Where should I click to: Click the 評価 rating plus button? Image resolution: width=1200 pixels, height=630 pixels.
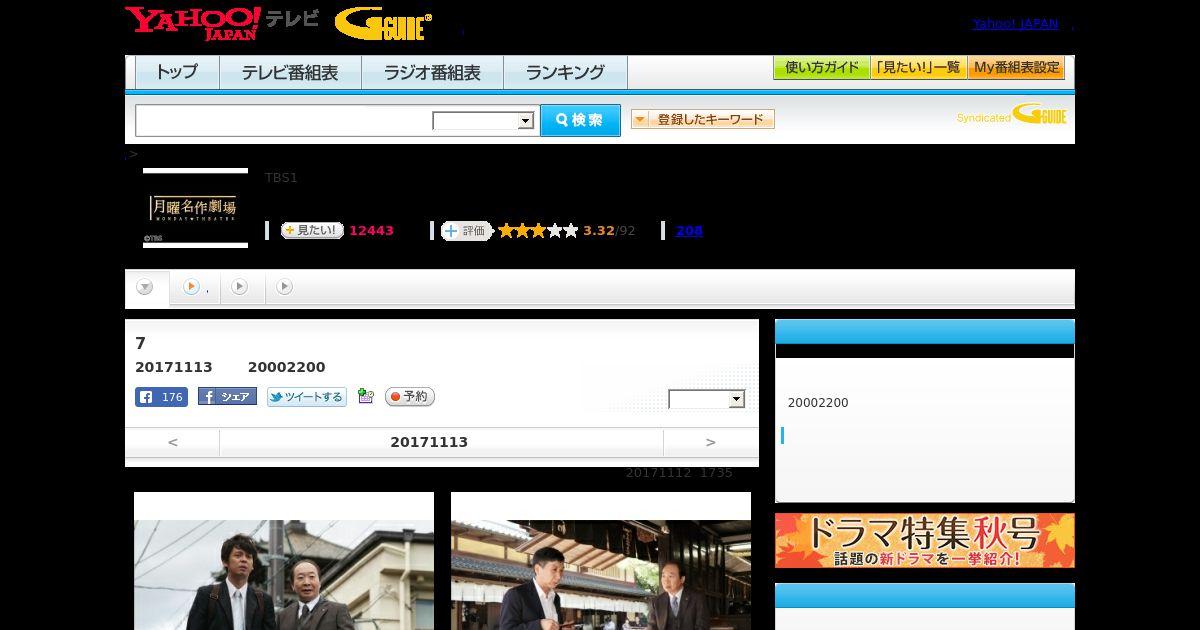pyautogui.click(x=467, y=231)
